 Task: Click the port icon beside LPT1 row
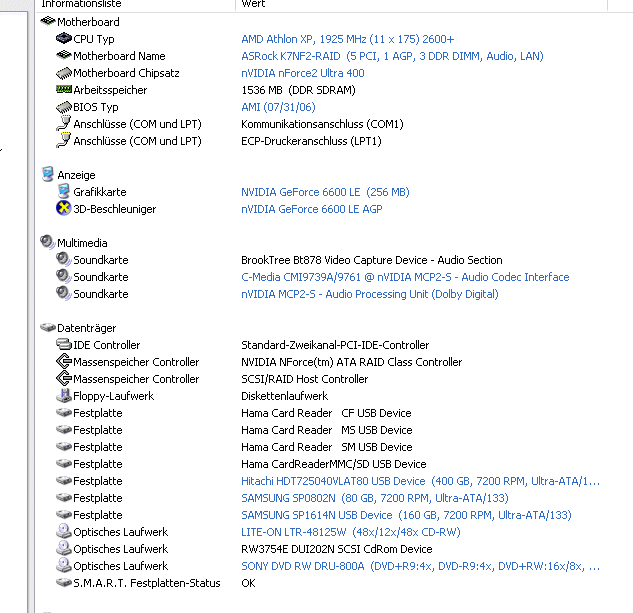(x=64, y=141)
